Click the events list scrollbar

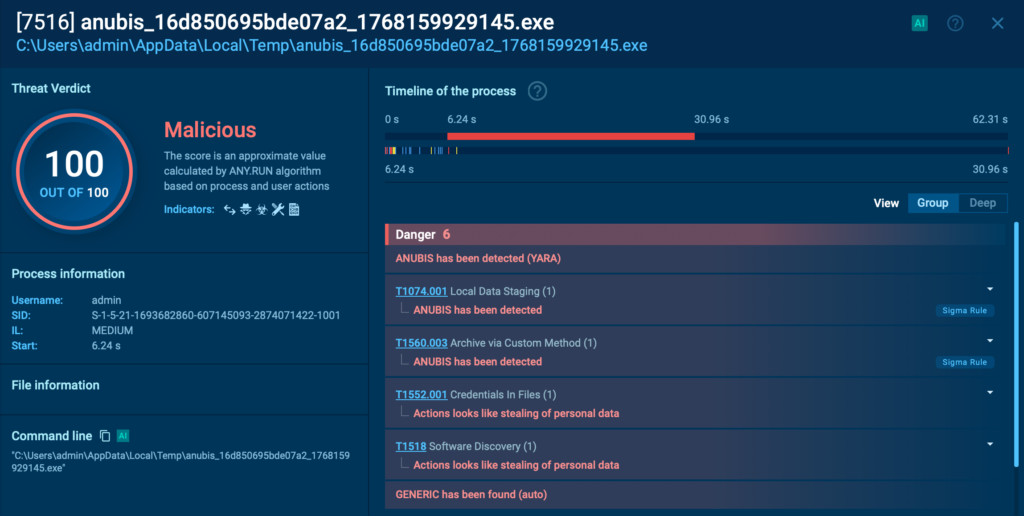pyautogui.click(x=1016, y=344)
